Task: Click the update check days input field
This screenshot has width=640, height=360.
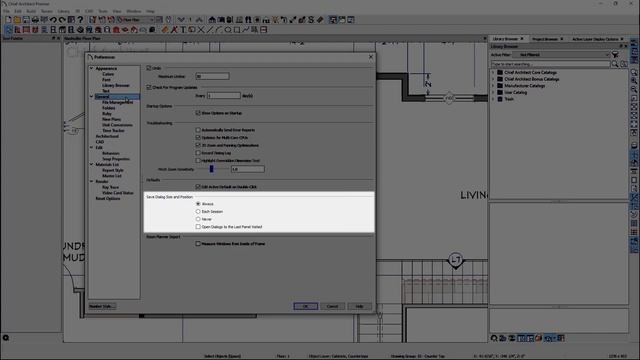Action: tap(224, 96)
